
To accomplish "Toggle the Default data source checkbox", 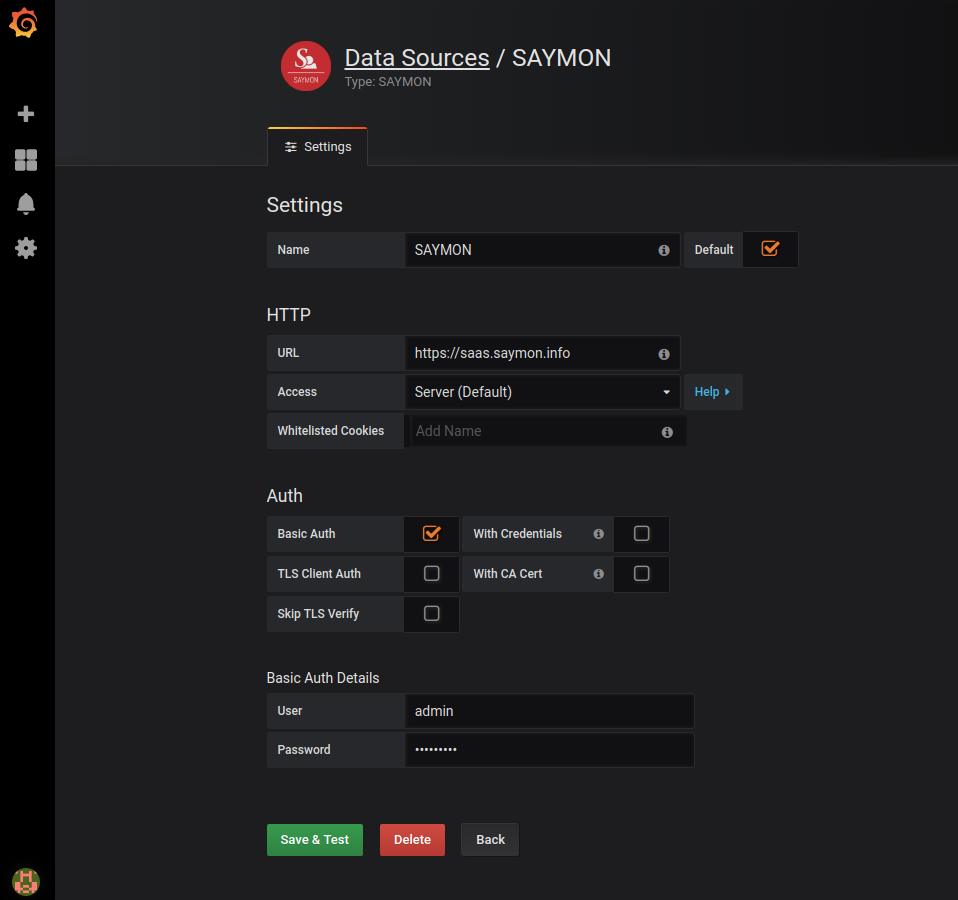I will [x=770, y=249].
